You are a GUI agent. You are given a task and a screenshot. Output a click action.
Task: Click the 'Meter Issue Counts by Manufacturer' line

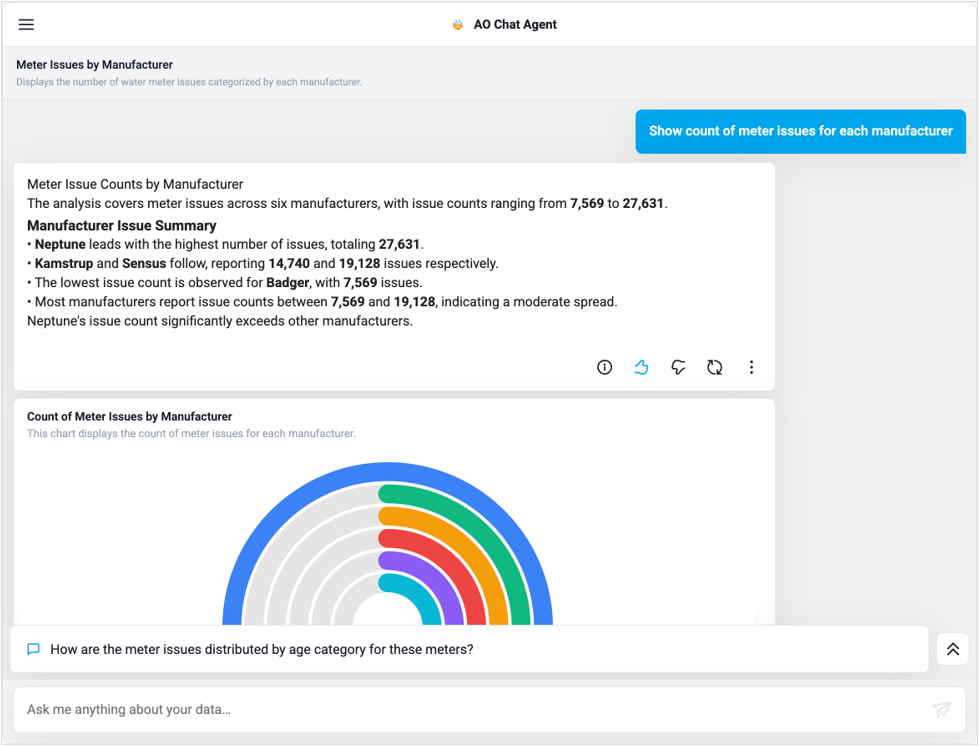(x=135, y=184)
